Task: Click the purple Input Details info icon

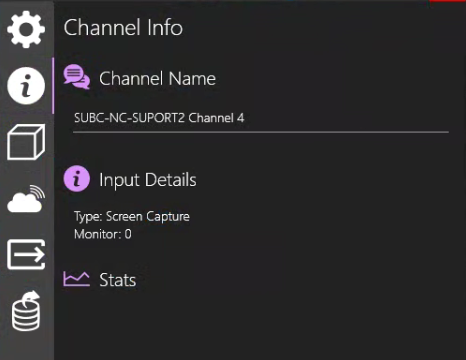Action: [77, 179]
